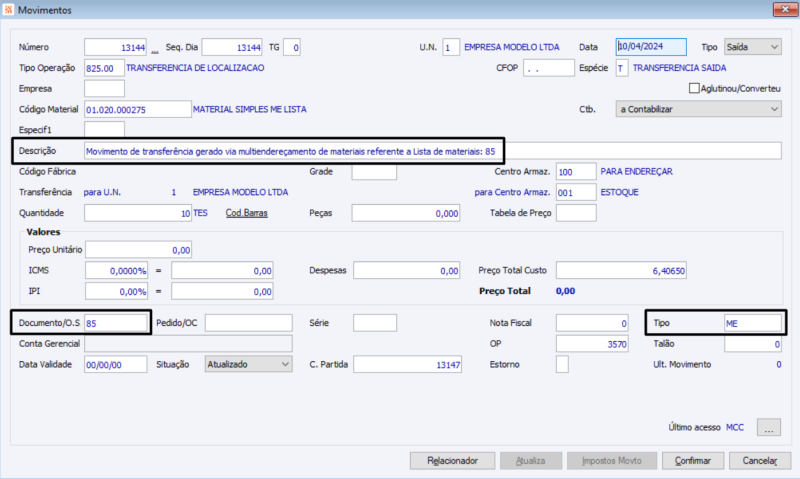Open the lookup dots beside Número field
This screenshot has width=800, height=479.
coord(155,51)
